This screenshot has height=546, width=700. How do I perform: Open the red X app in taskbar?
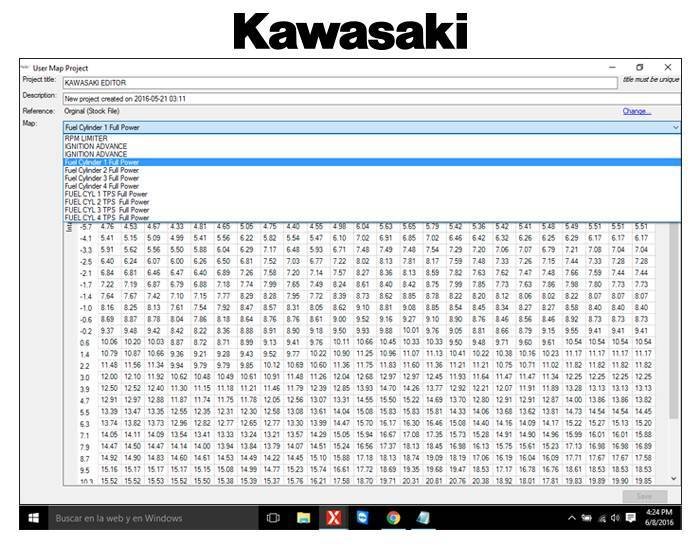pos(333,518)
